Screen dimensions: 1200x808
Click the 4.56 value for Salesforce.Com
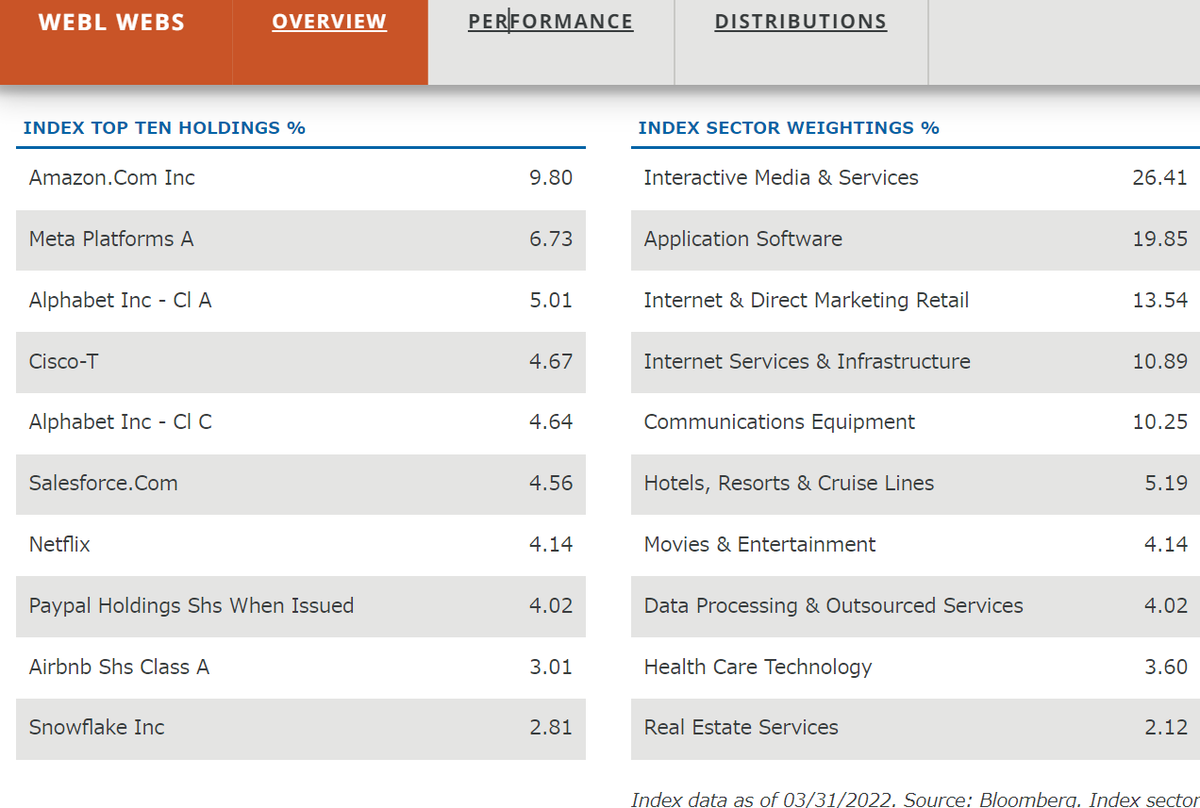[x=550, y=483]
